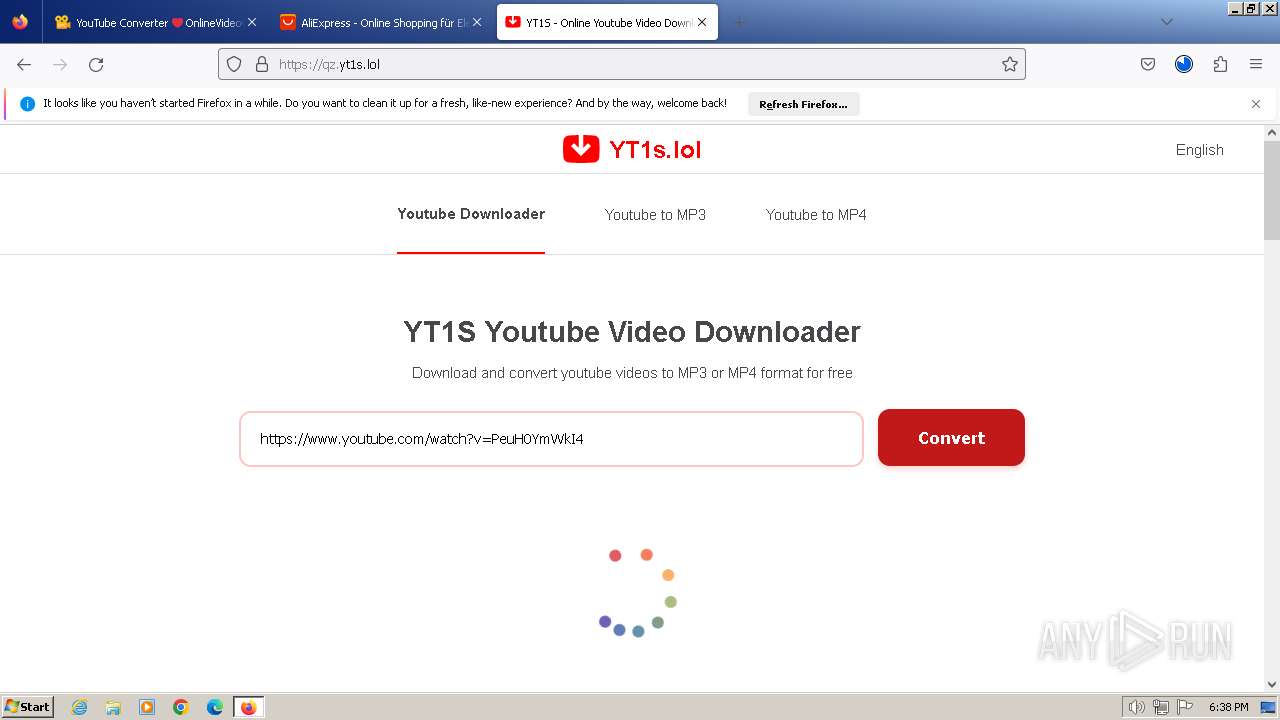Focus the YouTube URL input field

point(551,439)
